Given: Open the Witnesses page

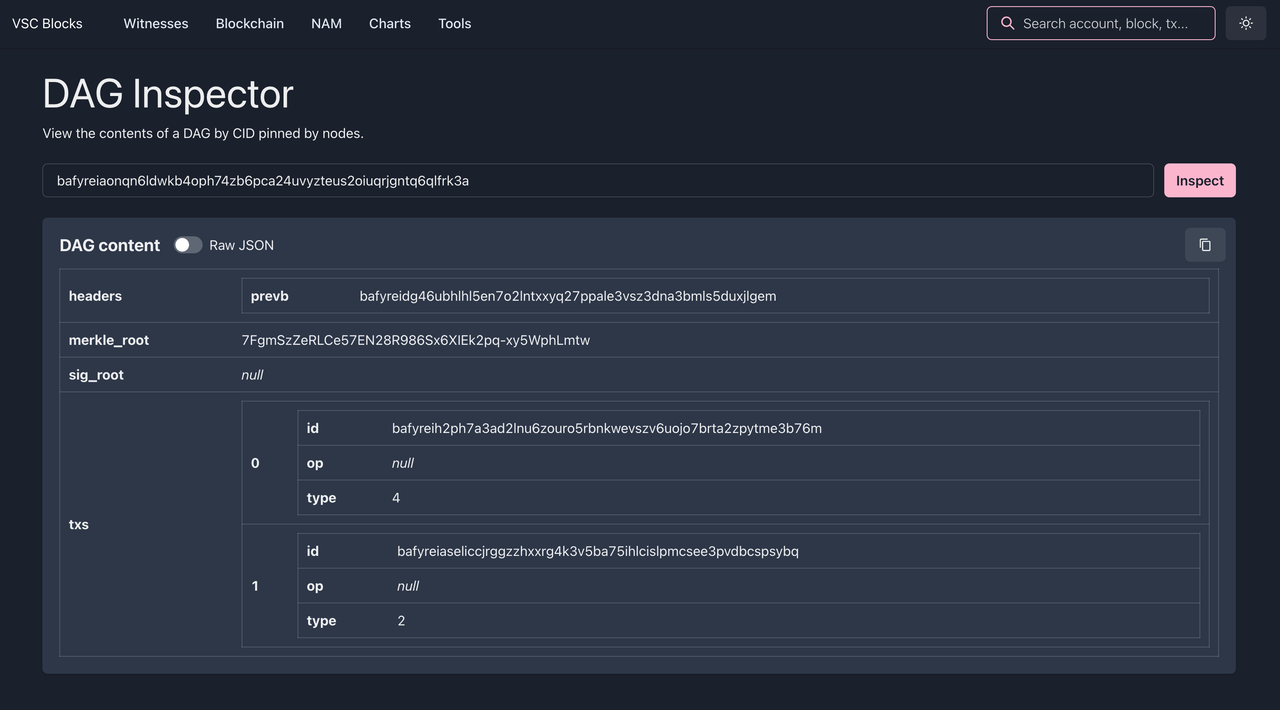Looking at the screenshot, I should coord(155,23).
